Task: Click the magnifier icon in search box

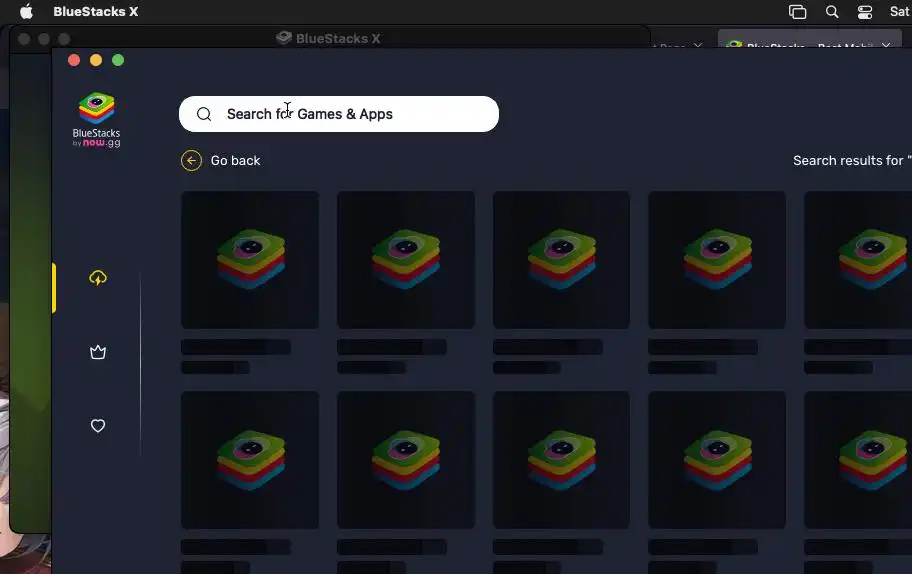Action: [204, 114]
